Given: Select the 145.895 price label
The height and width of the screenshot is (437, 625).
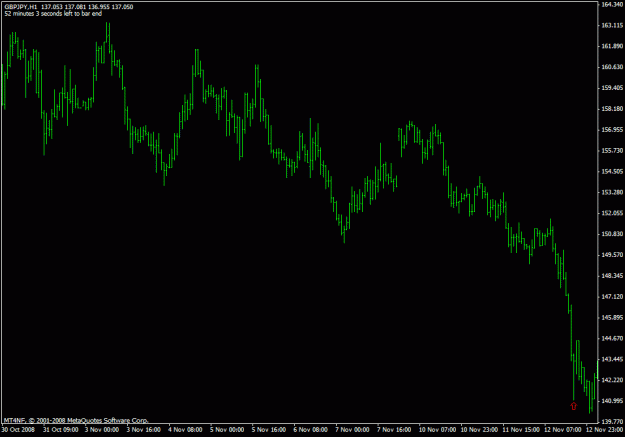Looking at the screenshot, I should pyautogui.click(x=612, y=317).
